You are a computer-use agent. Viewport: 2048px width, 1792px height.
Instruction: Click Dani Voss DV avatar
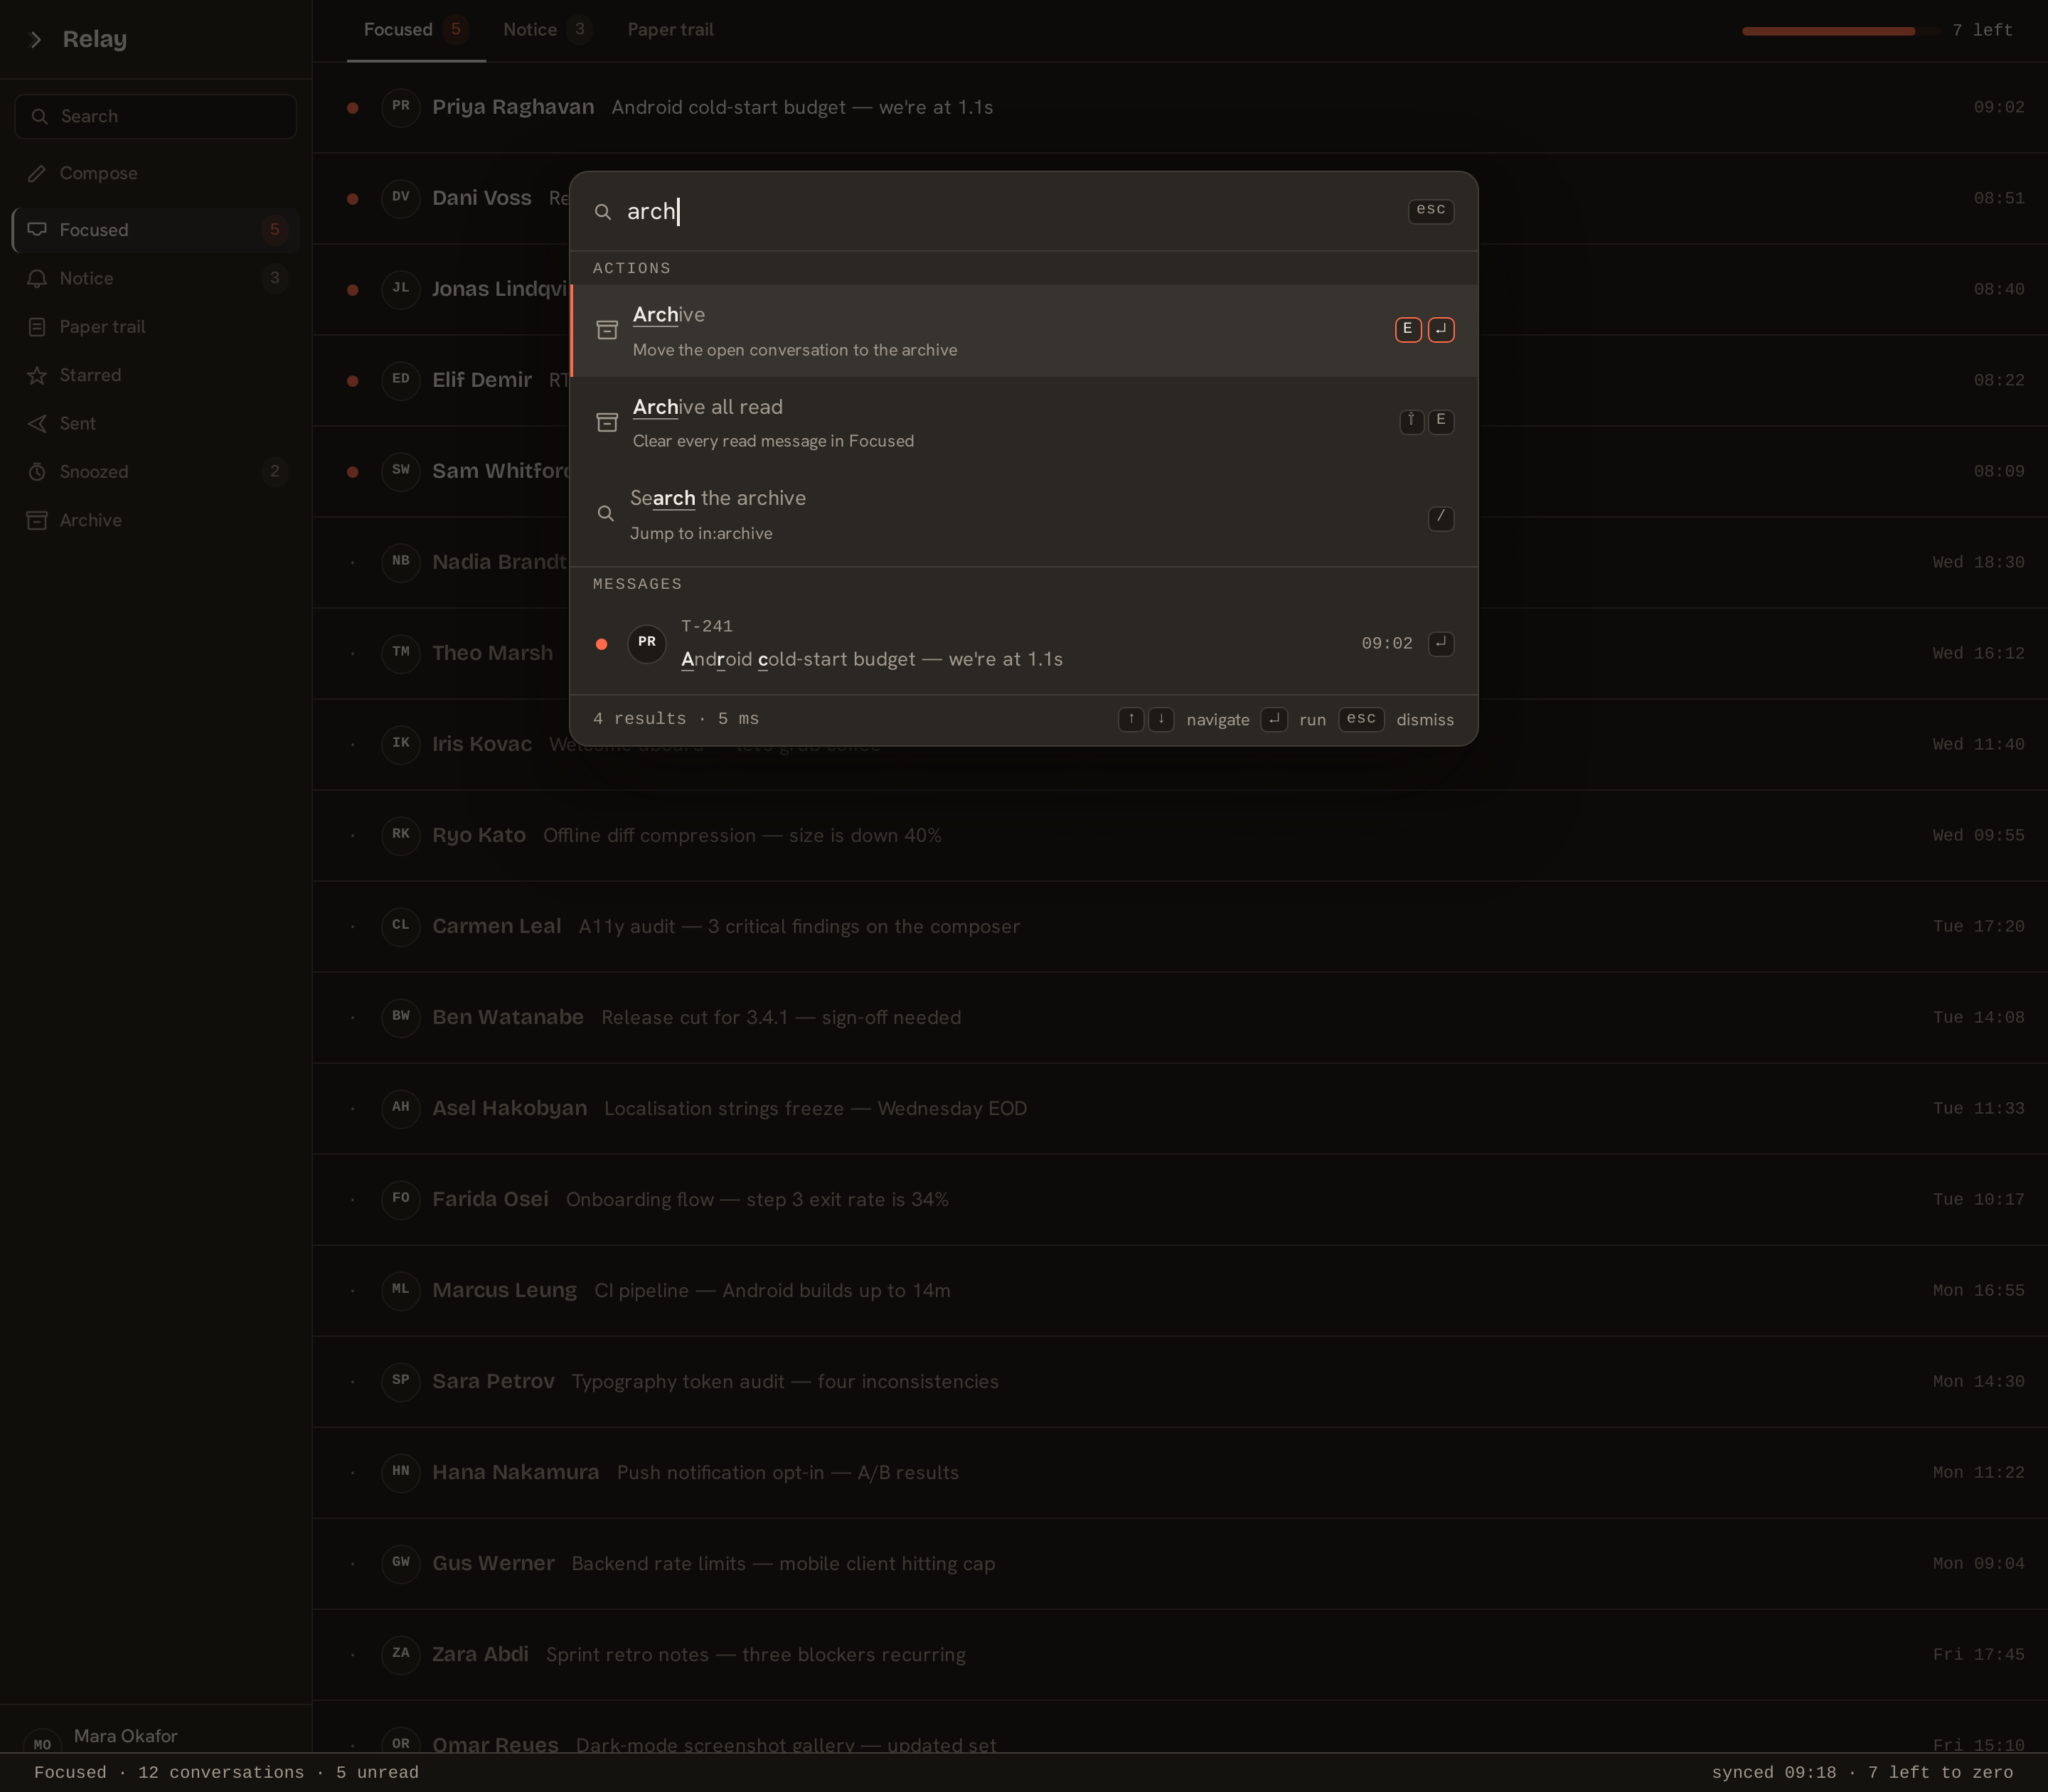[401, 198]
